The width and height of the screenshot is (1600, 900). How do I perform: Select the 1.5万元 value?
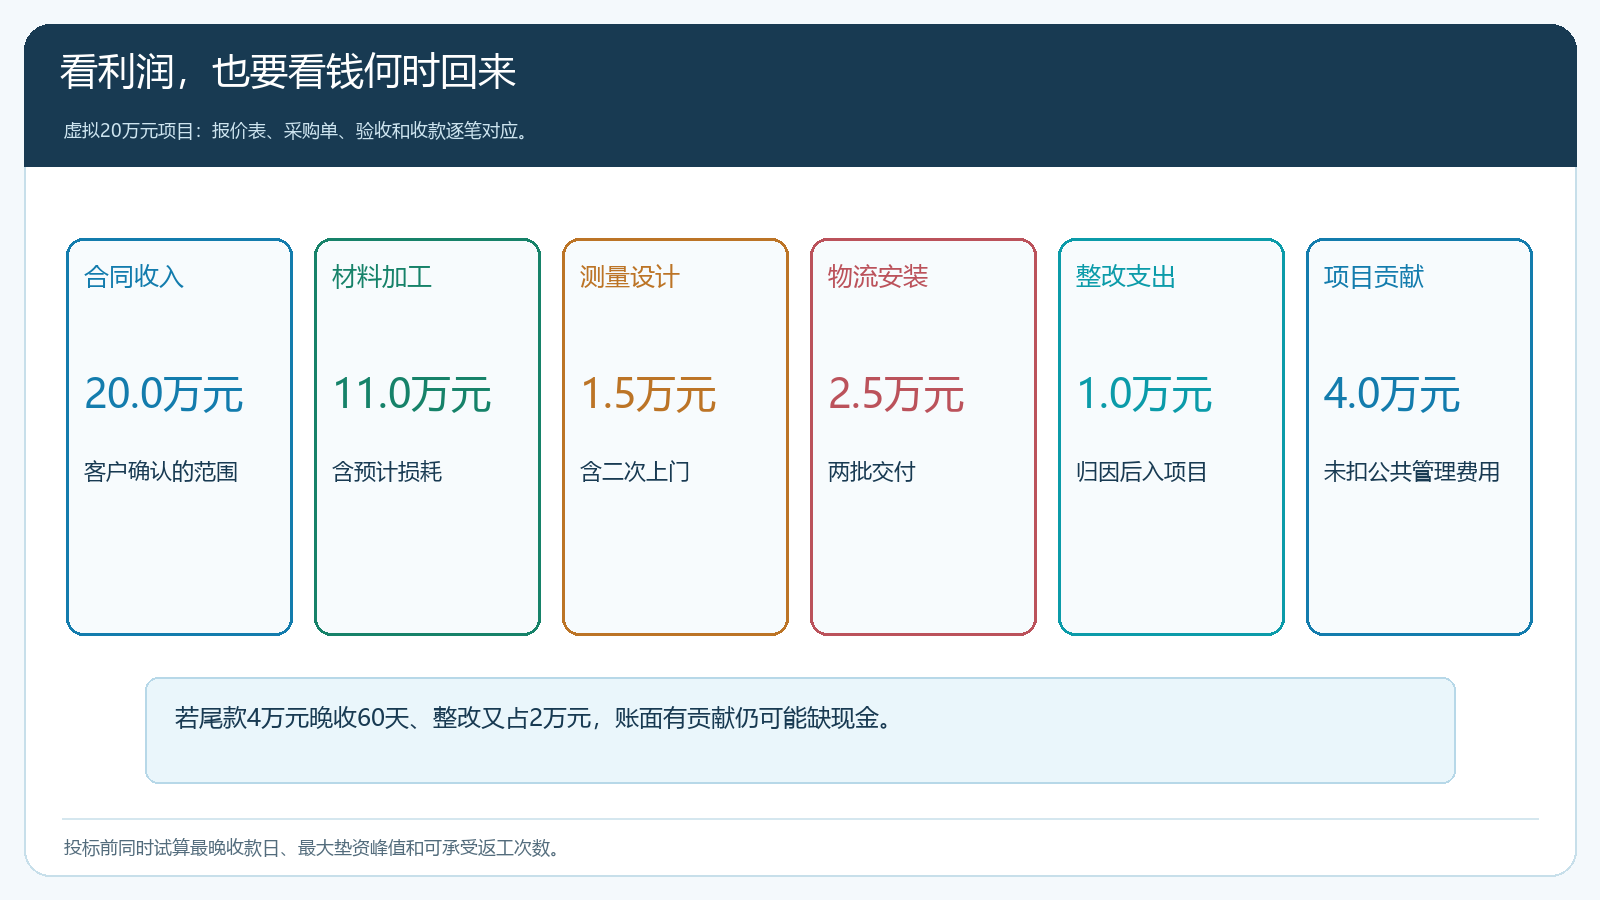648,394
